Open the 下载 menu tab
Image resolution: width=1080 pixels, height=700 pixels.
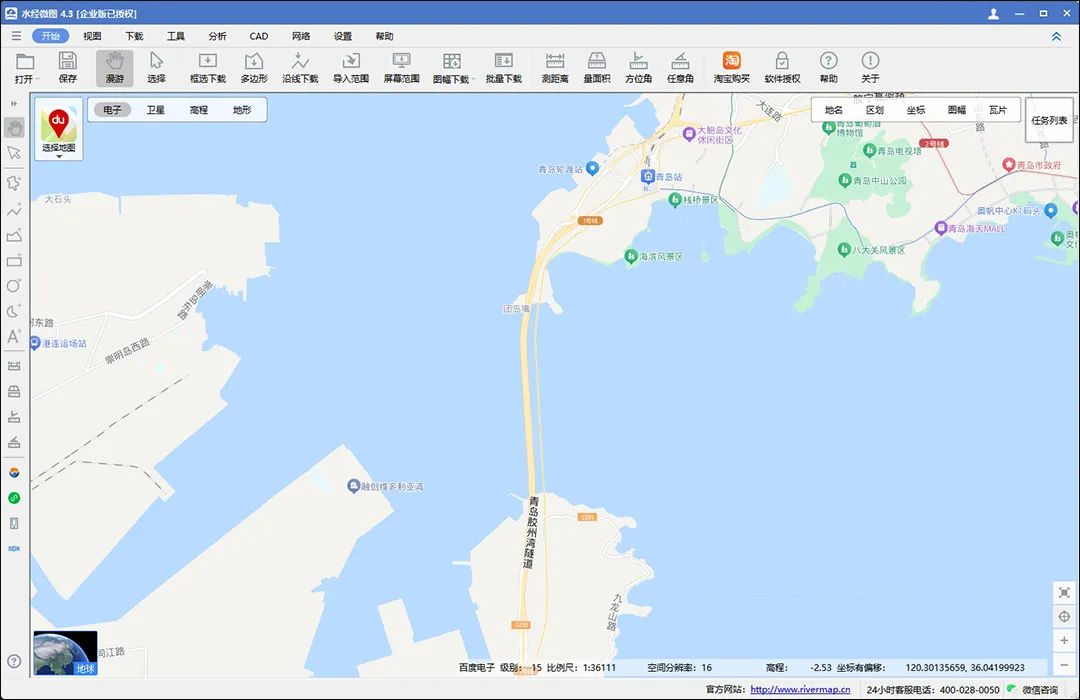(134, 36)
